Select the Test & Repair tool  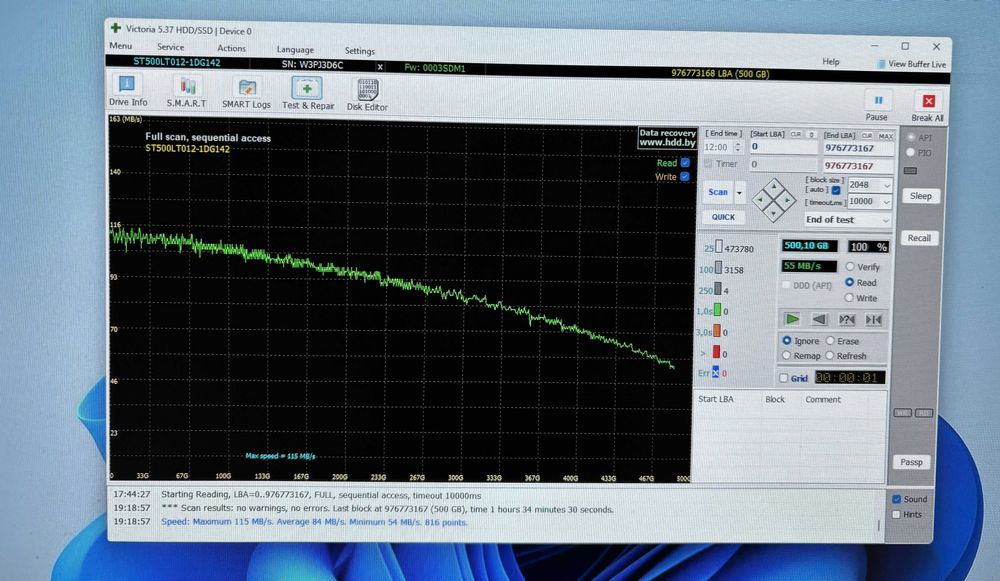point(307,94)
